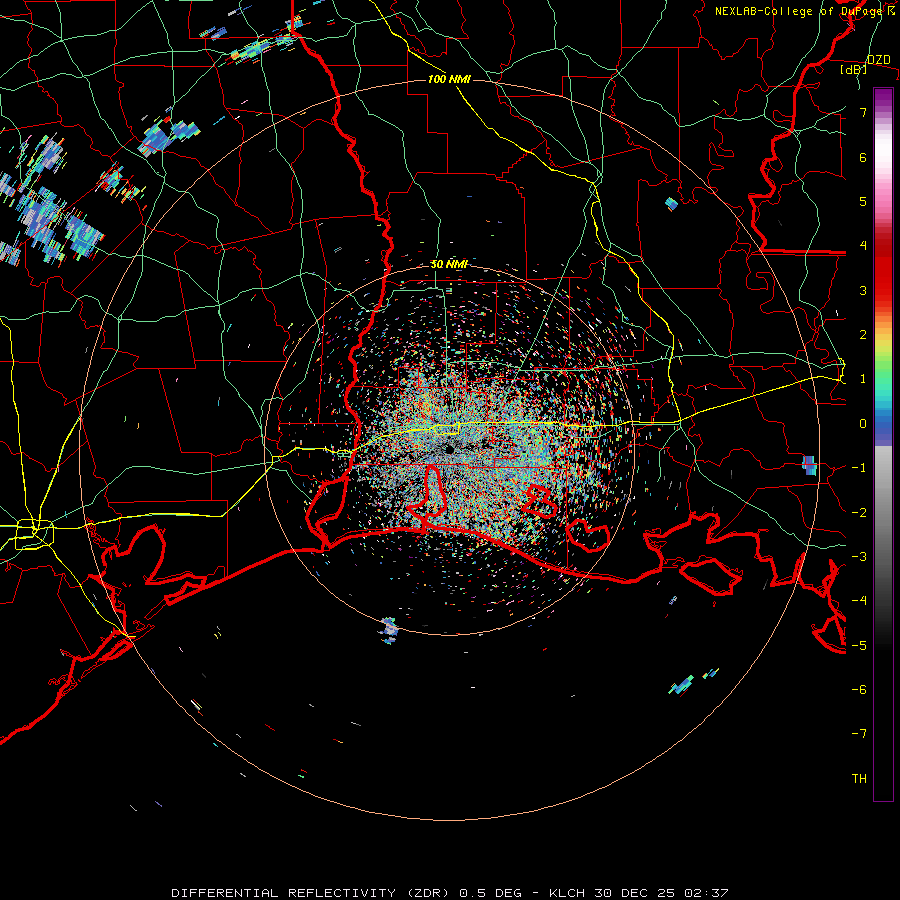
Task: Click the -3 dB scale label
Action: coord(859,557)
